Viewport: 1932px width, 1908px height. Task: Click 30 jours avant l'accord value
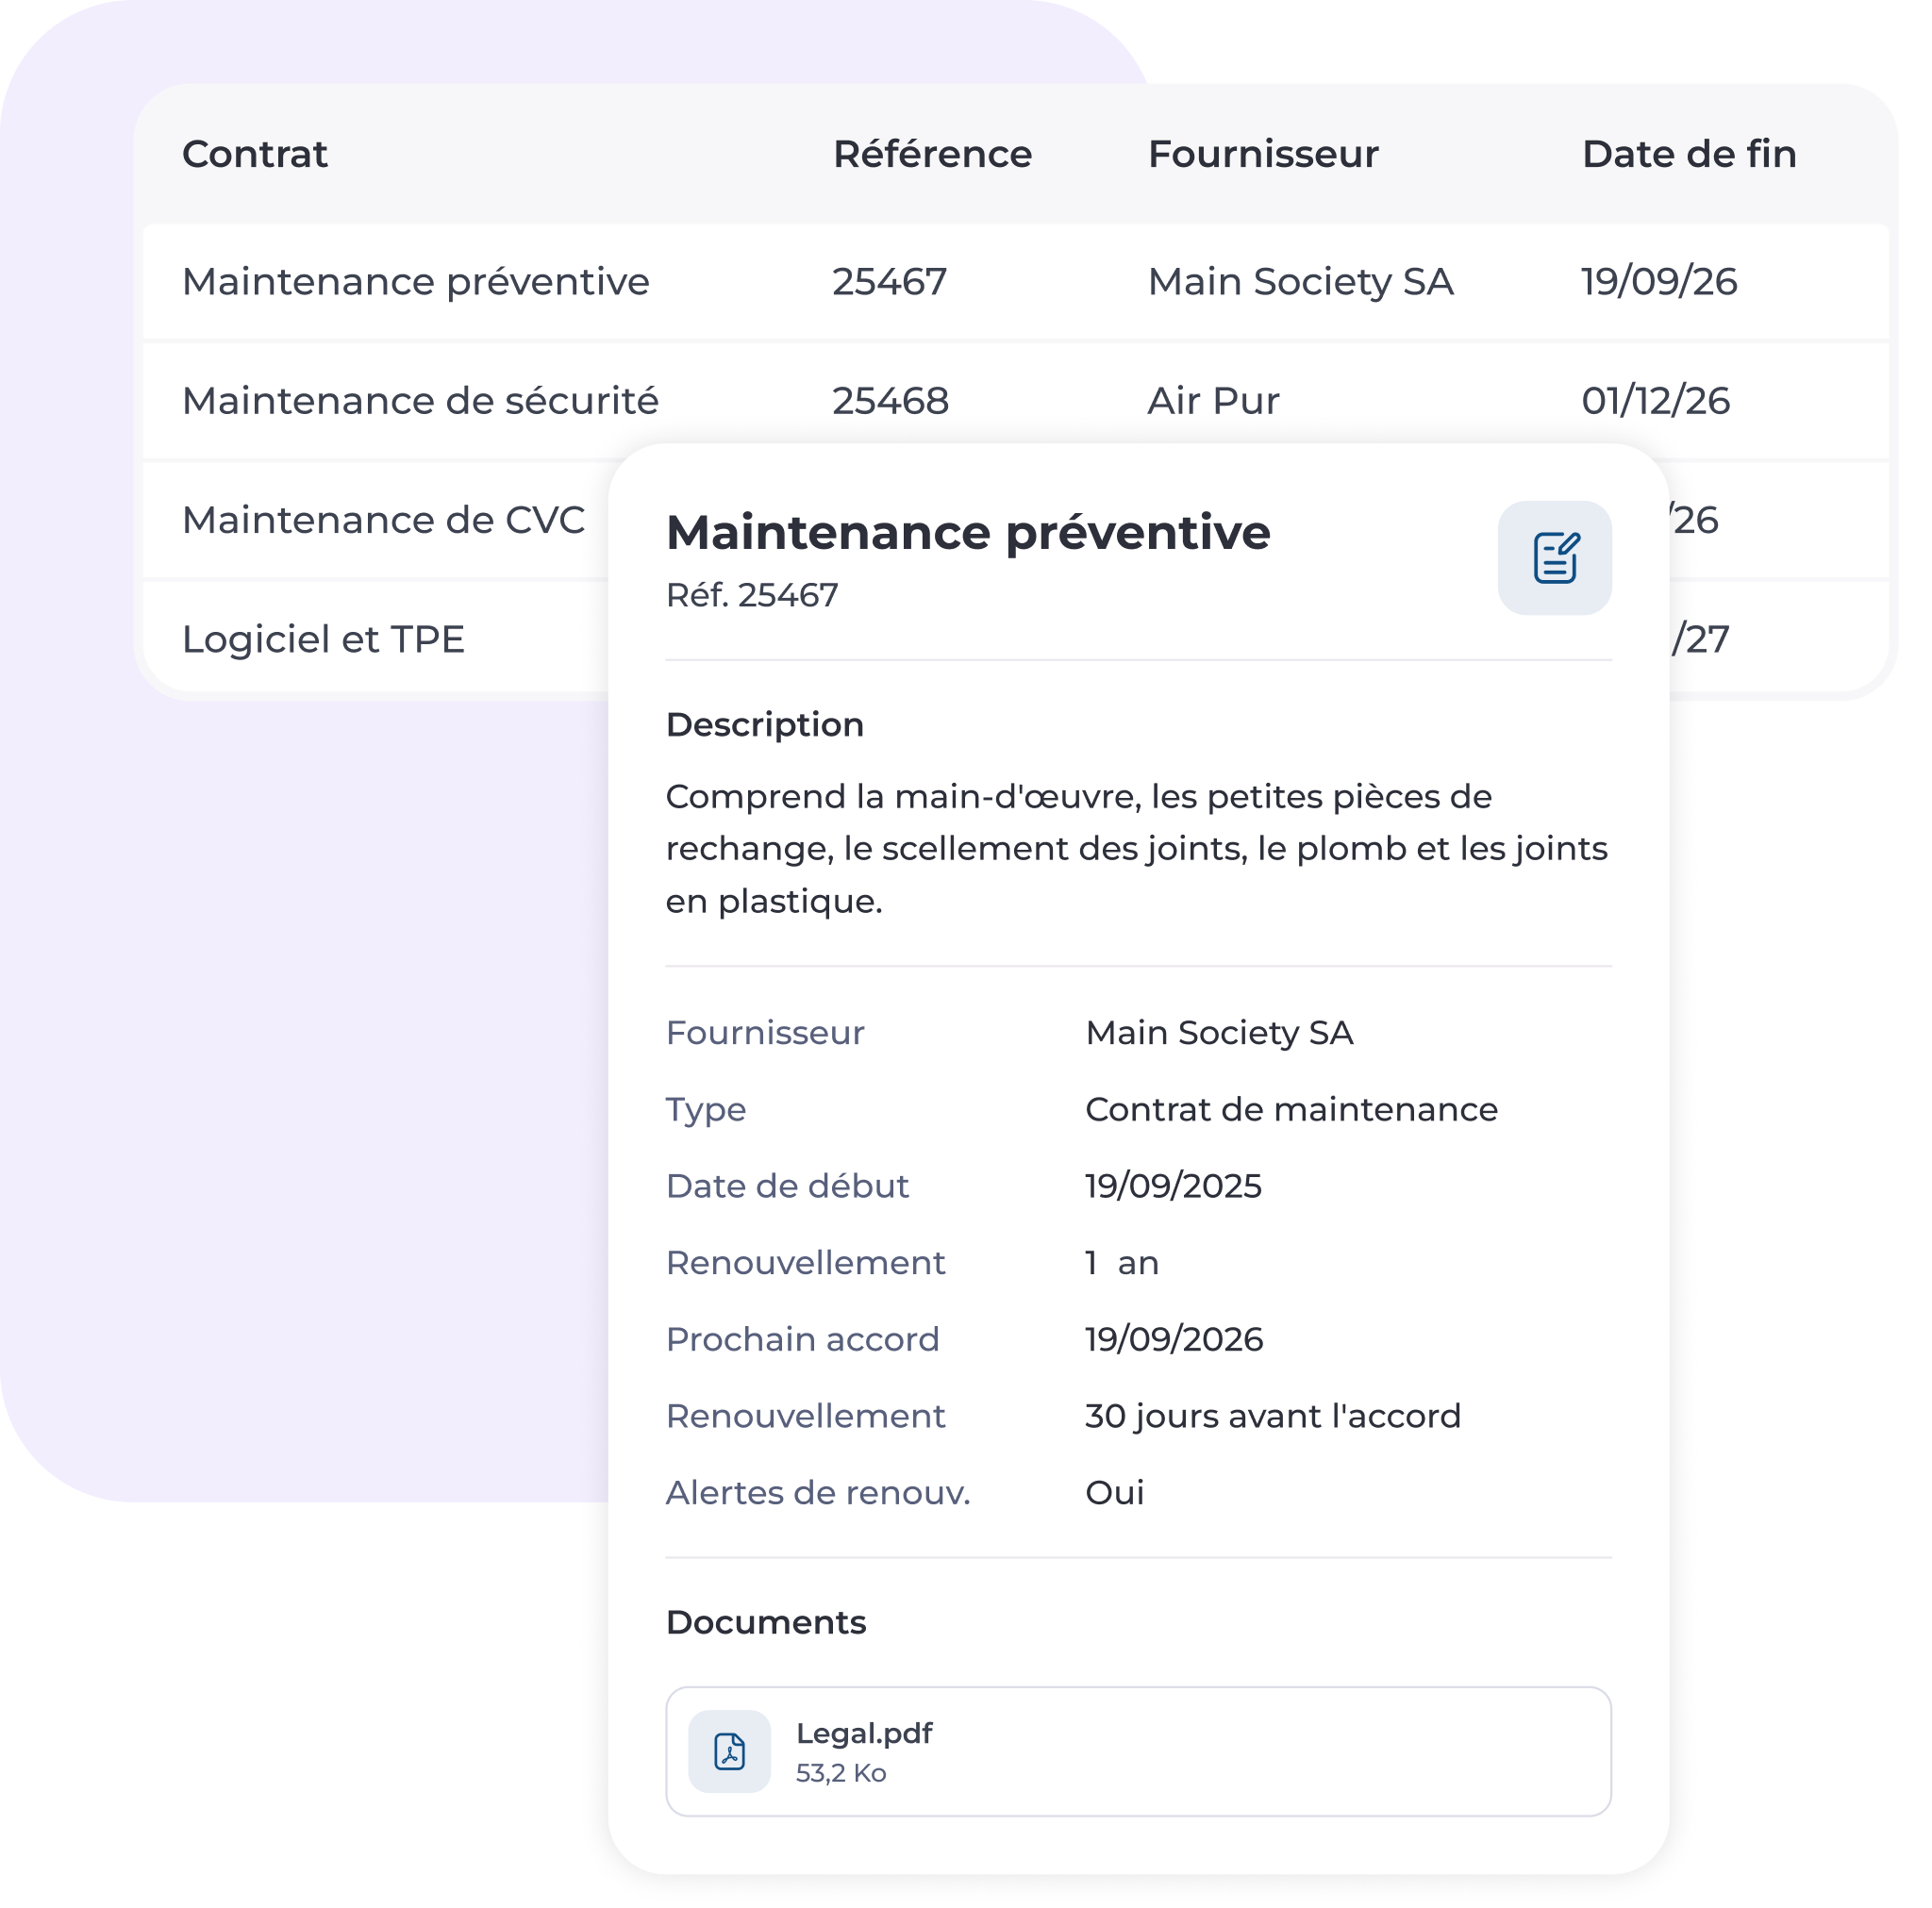click(x=1273, y=1416)
